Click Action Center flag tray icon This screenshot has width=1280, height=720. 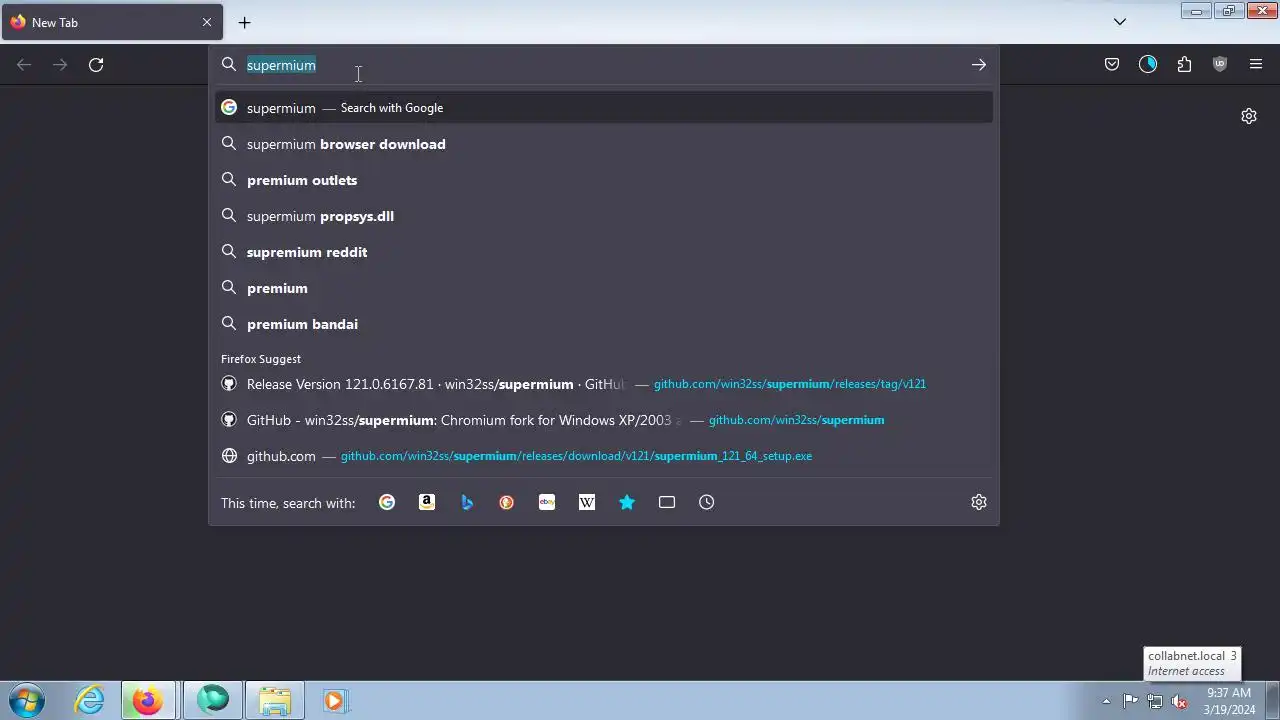[x=1130, y=701]
